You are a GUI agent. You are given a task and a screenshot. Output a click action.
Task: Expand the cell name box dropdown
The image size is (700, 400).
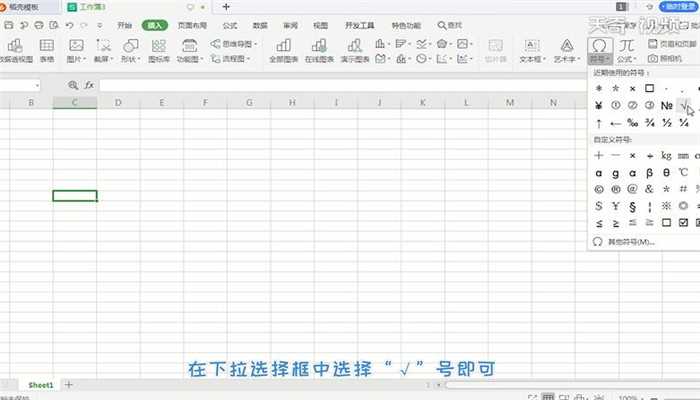pyautogui.click(x=37, y=85)
